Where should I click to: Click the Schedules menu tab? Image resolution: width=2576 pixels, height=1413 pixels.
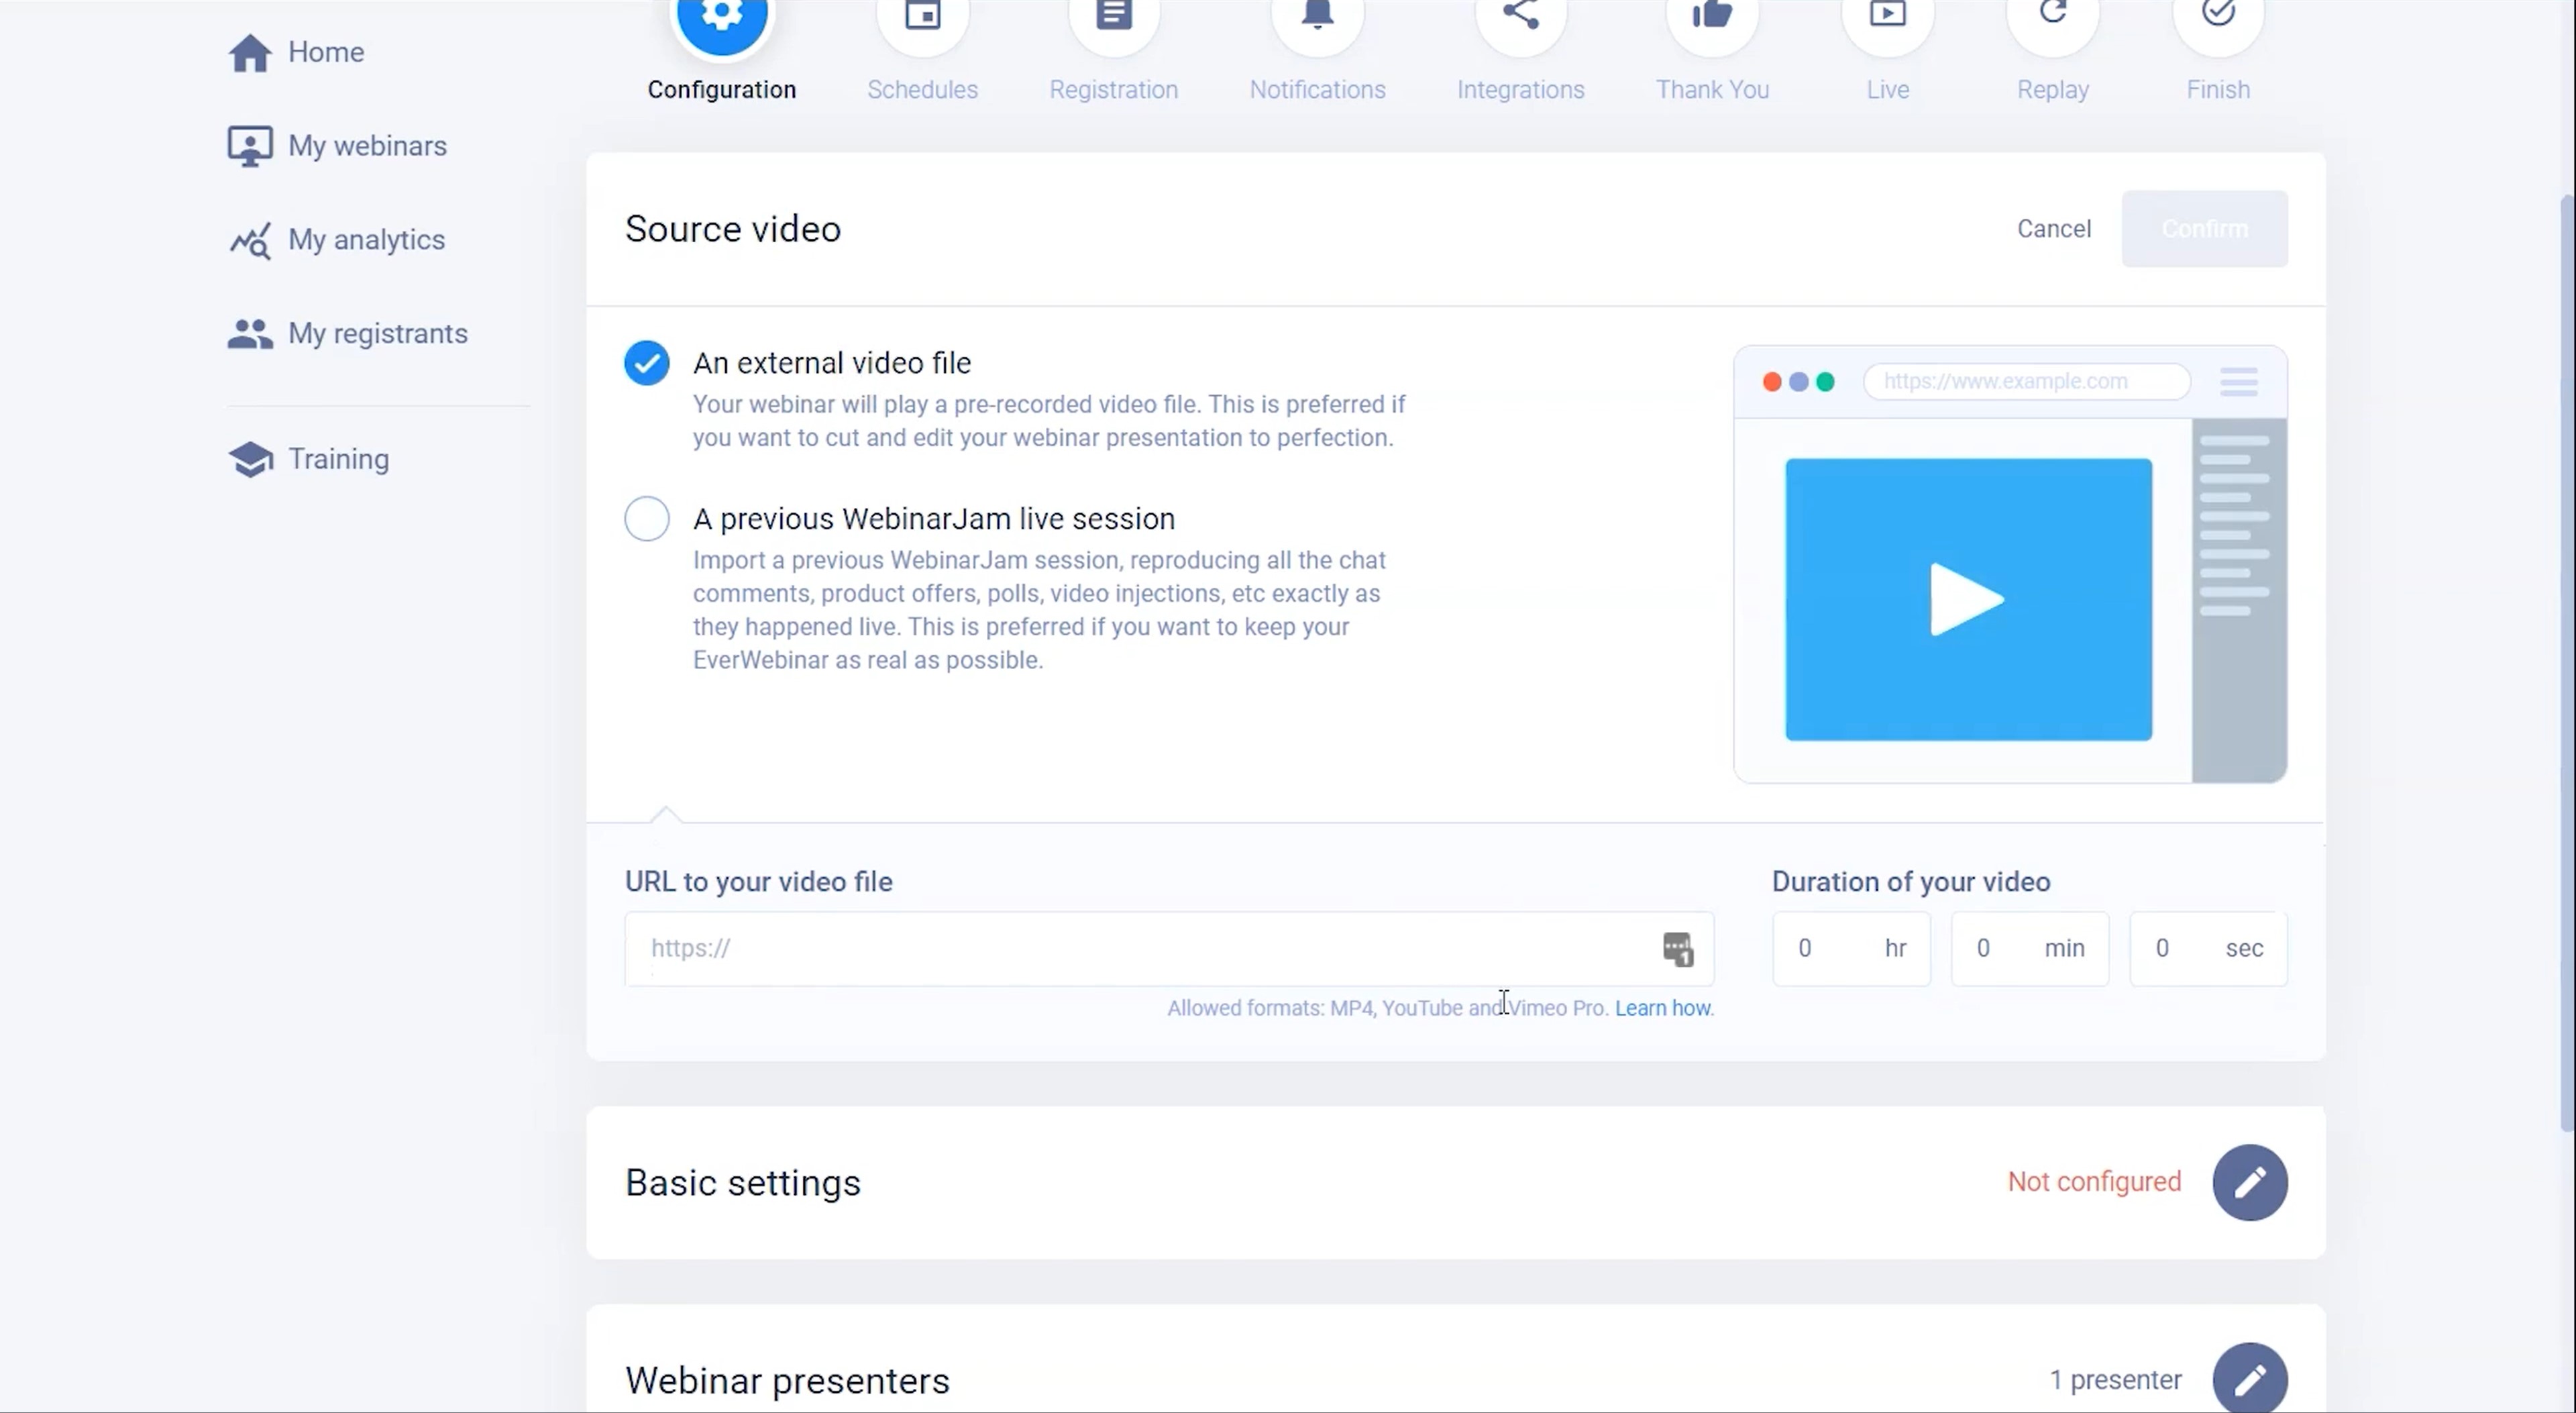point(922,52)
